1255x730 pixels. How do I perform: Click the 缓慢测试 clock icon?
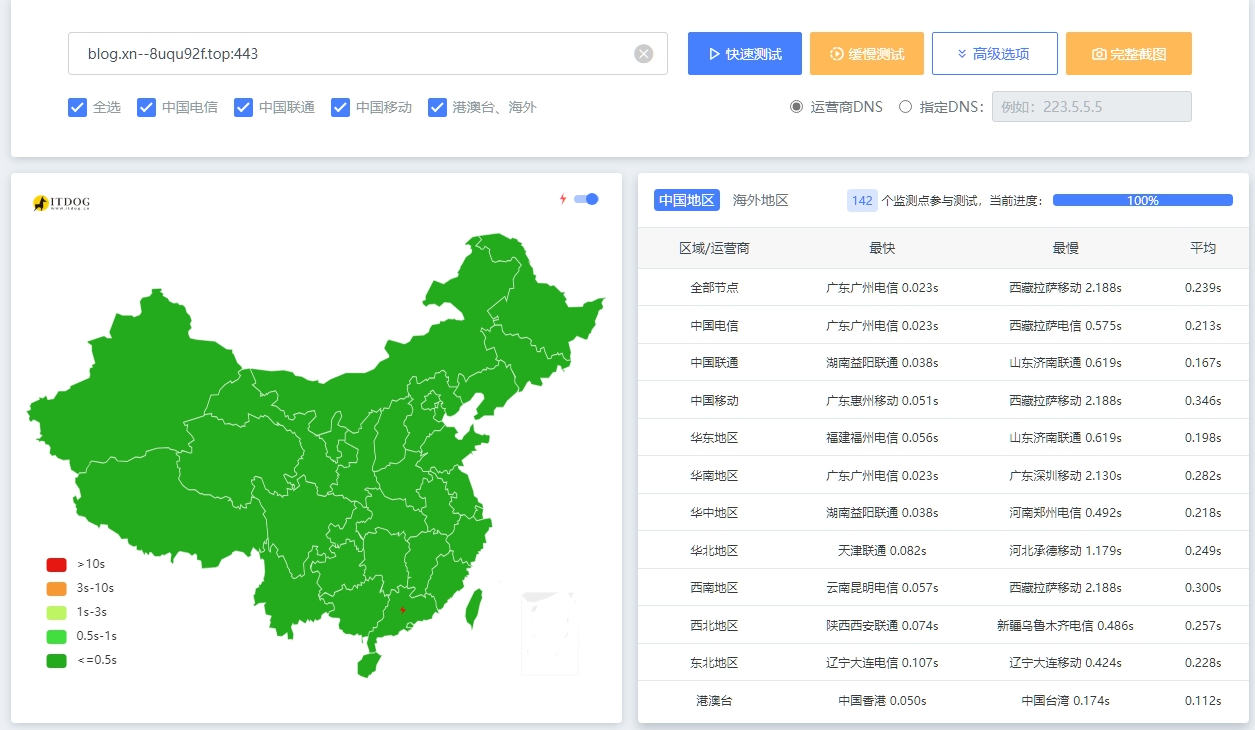point(838,53)
